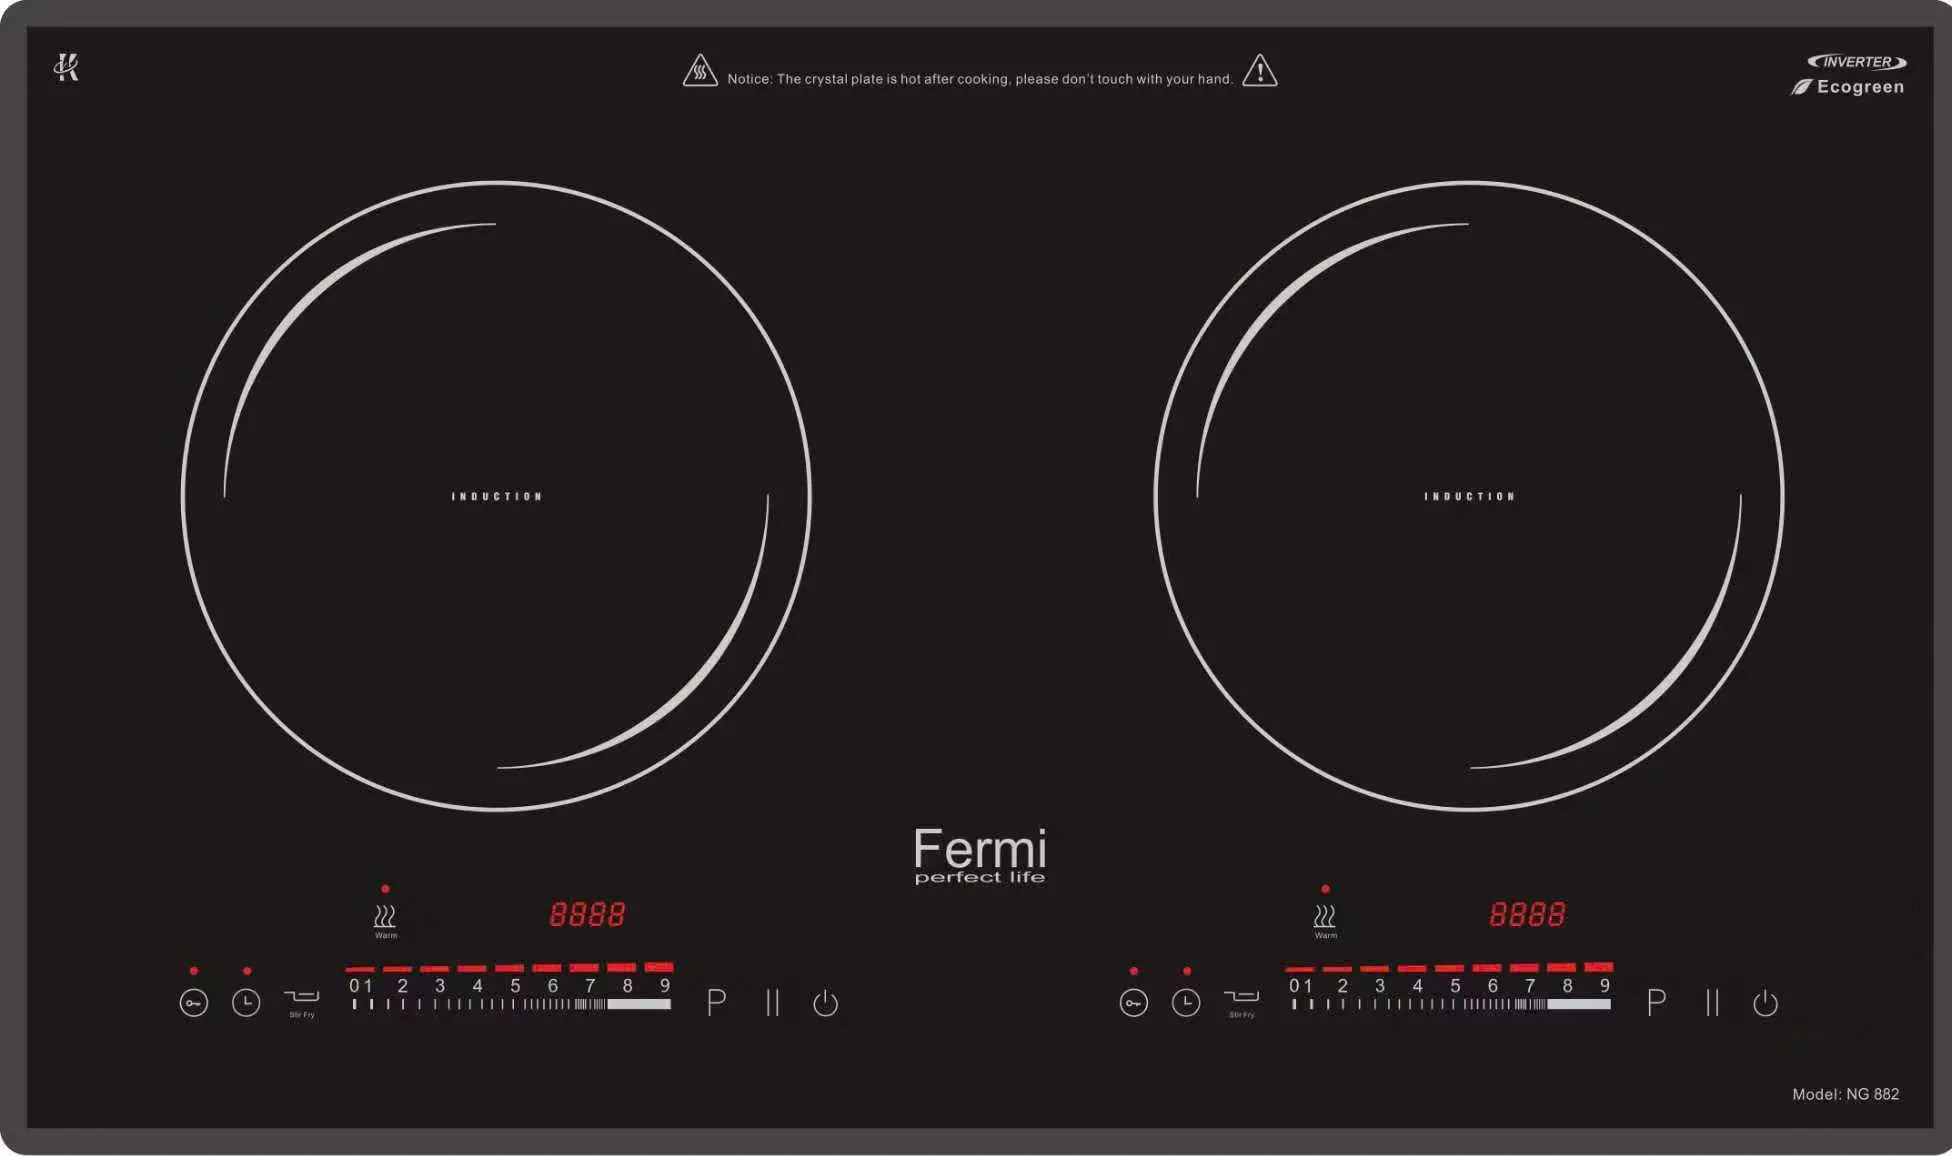Screen dimensions: 1952x1156
Task: Pause the left burner
Action: pos(772,1002)
